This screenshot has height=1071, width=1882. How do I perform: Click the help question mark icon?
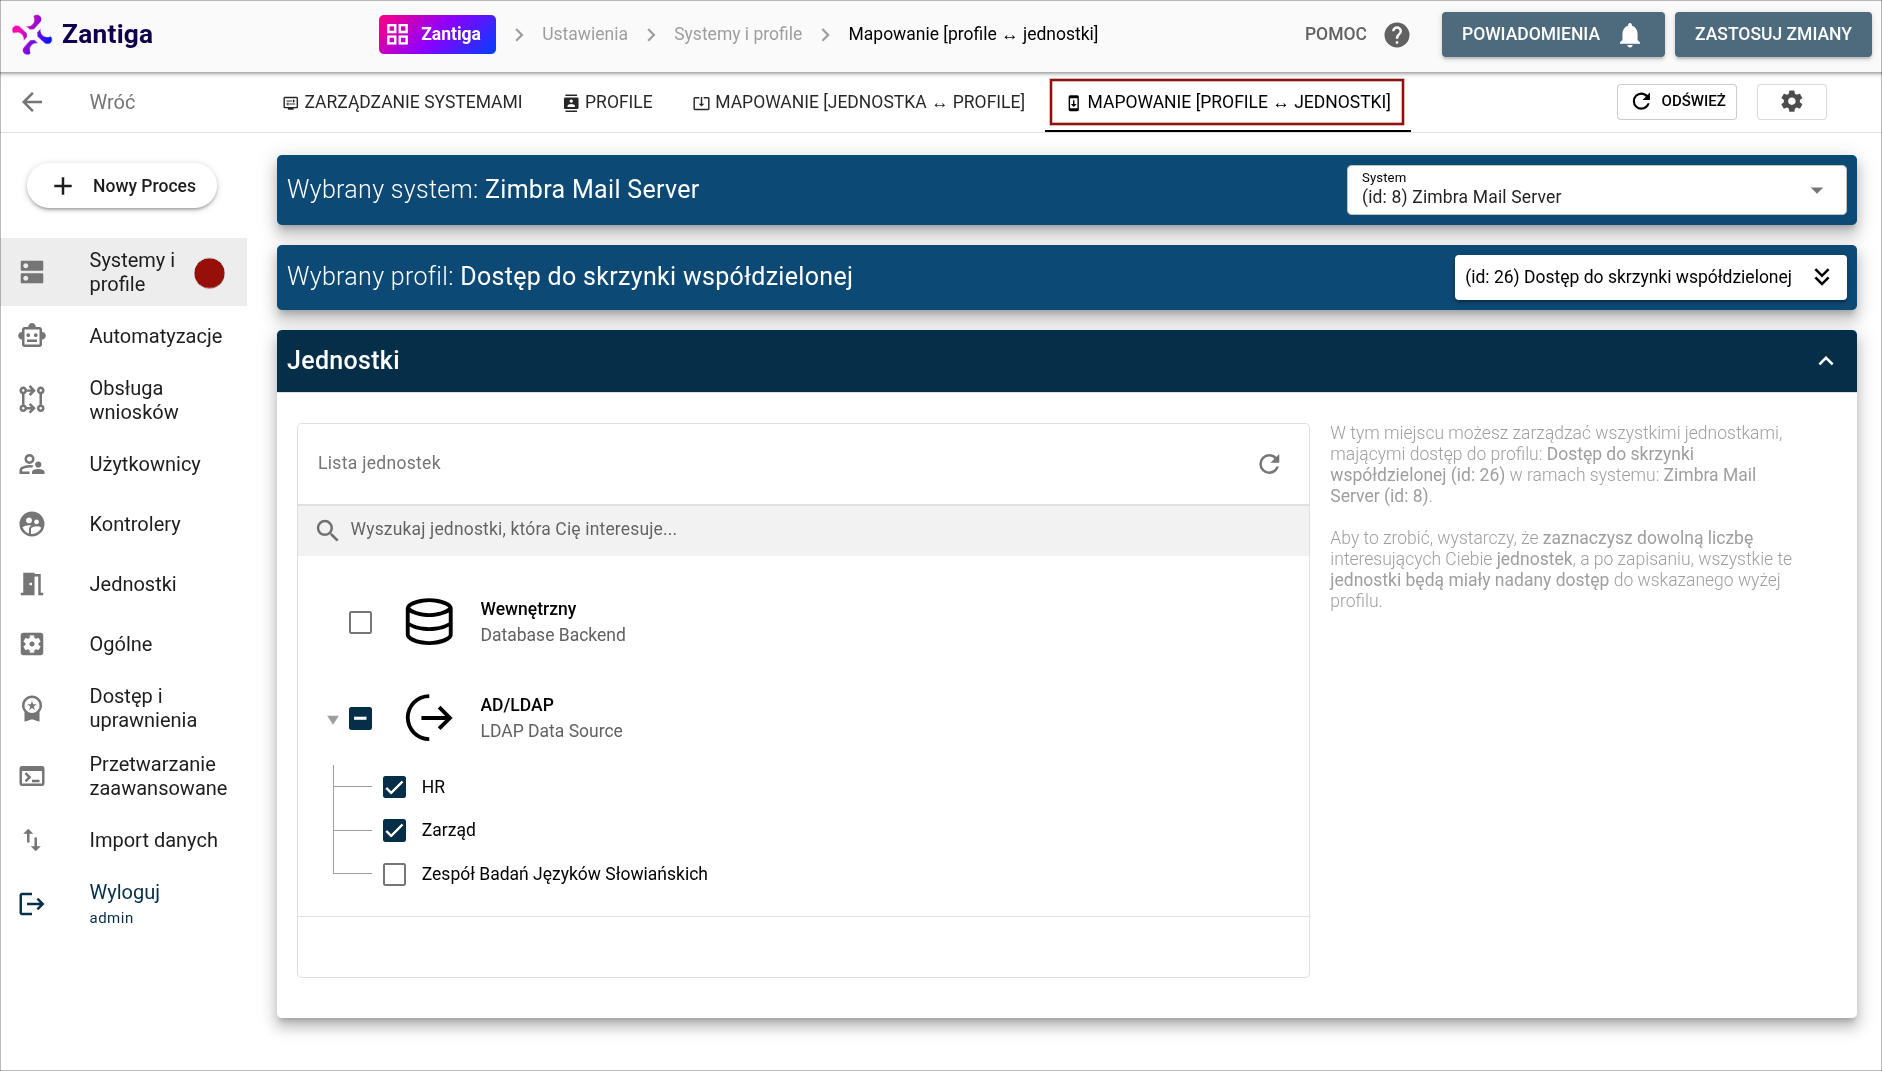tap(1396, 35)
